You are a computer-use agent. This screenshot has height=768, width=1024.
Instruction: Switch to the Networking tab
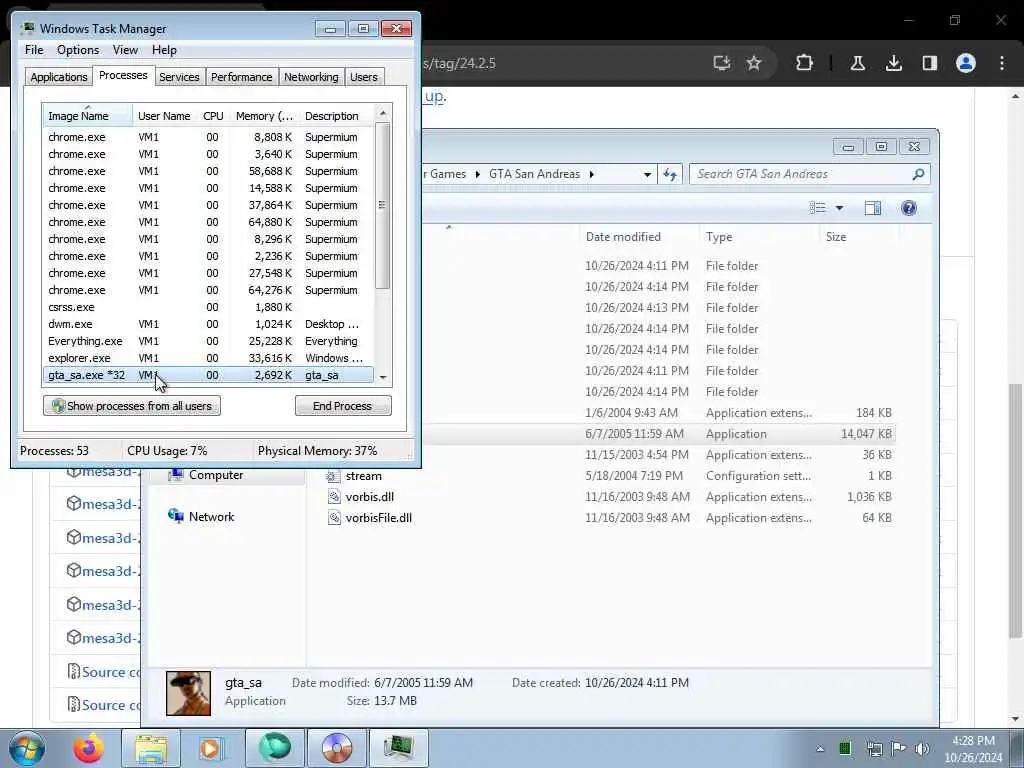pos(311,77)
